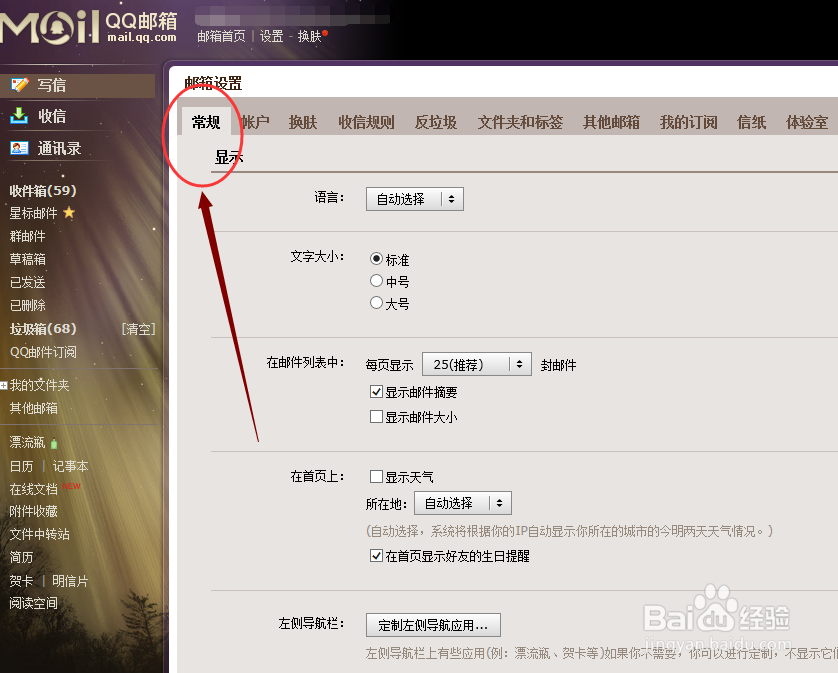This screenshot has height=673, width=838.
Task: Open 在线文档 in the sidebar
Action: click(33, 489)
